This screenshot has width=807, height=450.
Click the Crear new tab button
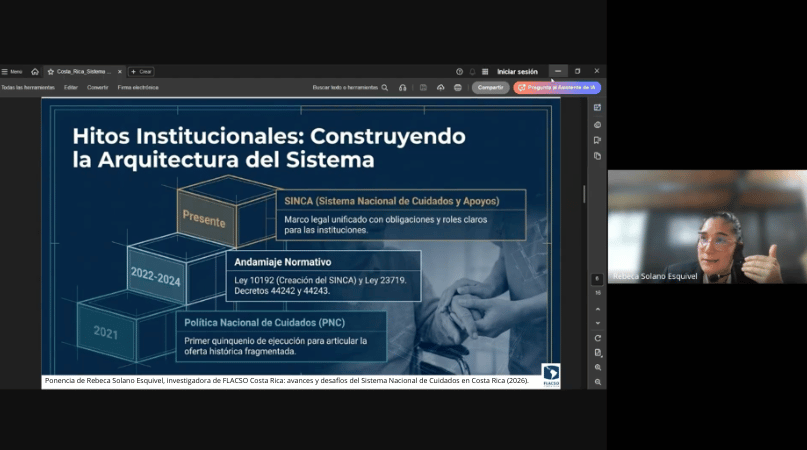(141, 72)
